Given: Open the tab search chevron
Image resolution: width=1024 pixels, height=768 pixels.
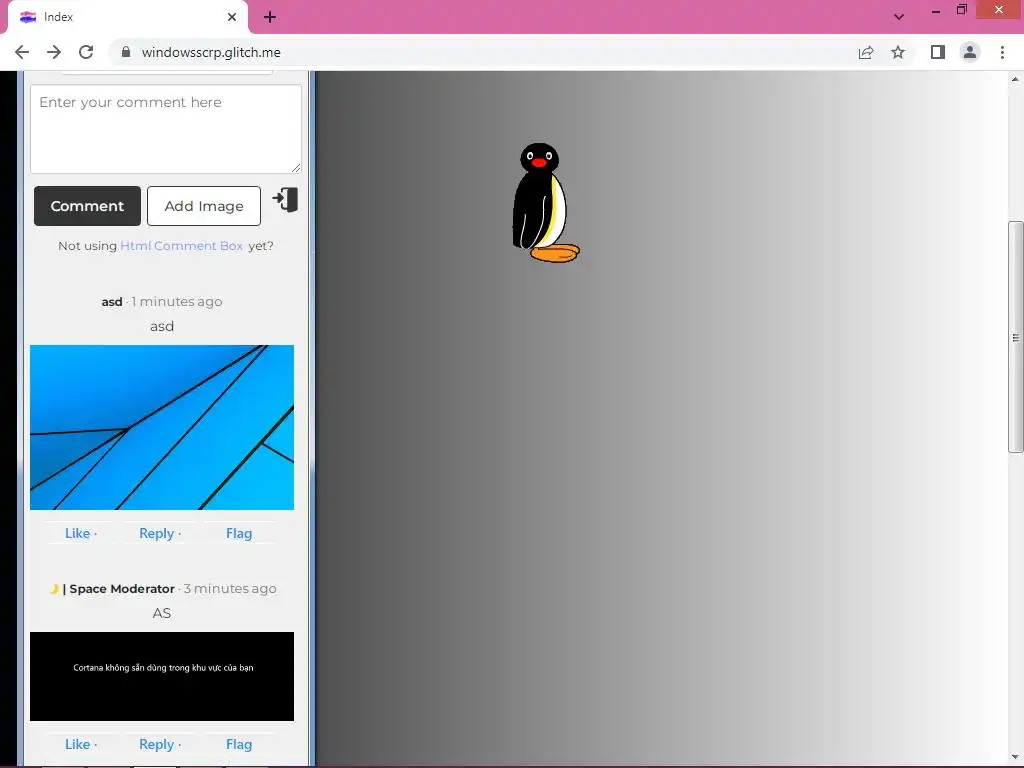Looking at the screenshot, I should coord(899,17).
